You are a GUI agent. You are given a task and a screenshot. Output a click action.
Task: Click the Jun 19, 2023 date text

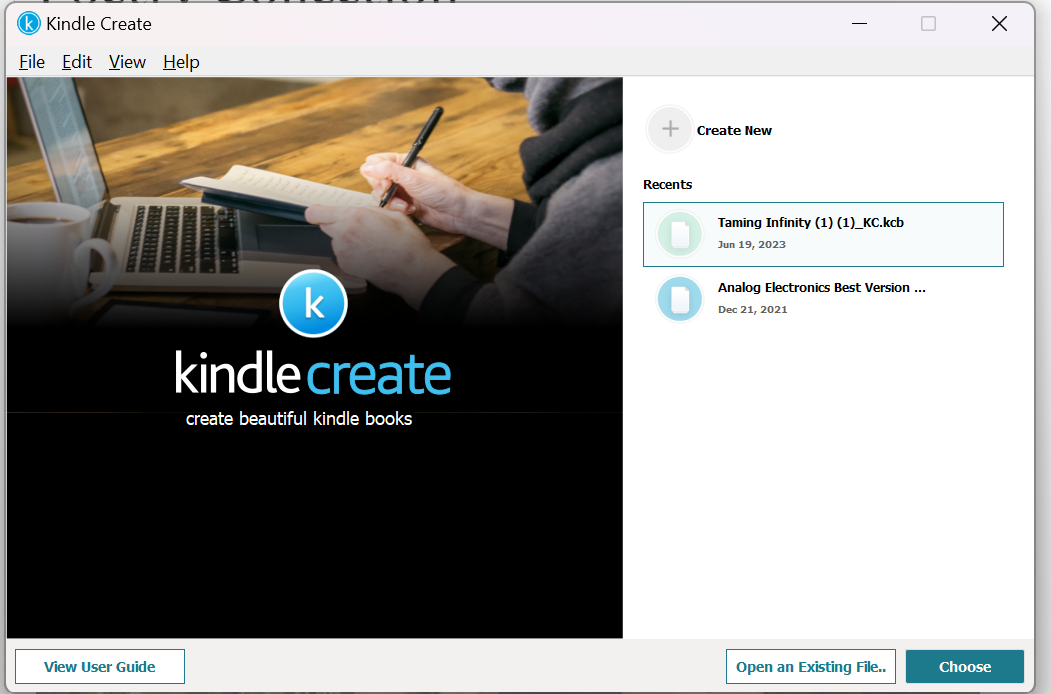tap(751, 245)
